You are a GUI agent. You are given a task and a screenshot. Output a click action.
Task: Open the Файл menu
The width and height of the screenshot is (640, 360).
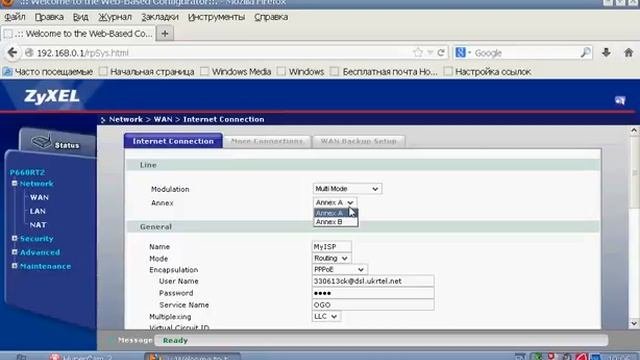tap(15, 17)
